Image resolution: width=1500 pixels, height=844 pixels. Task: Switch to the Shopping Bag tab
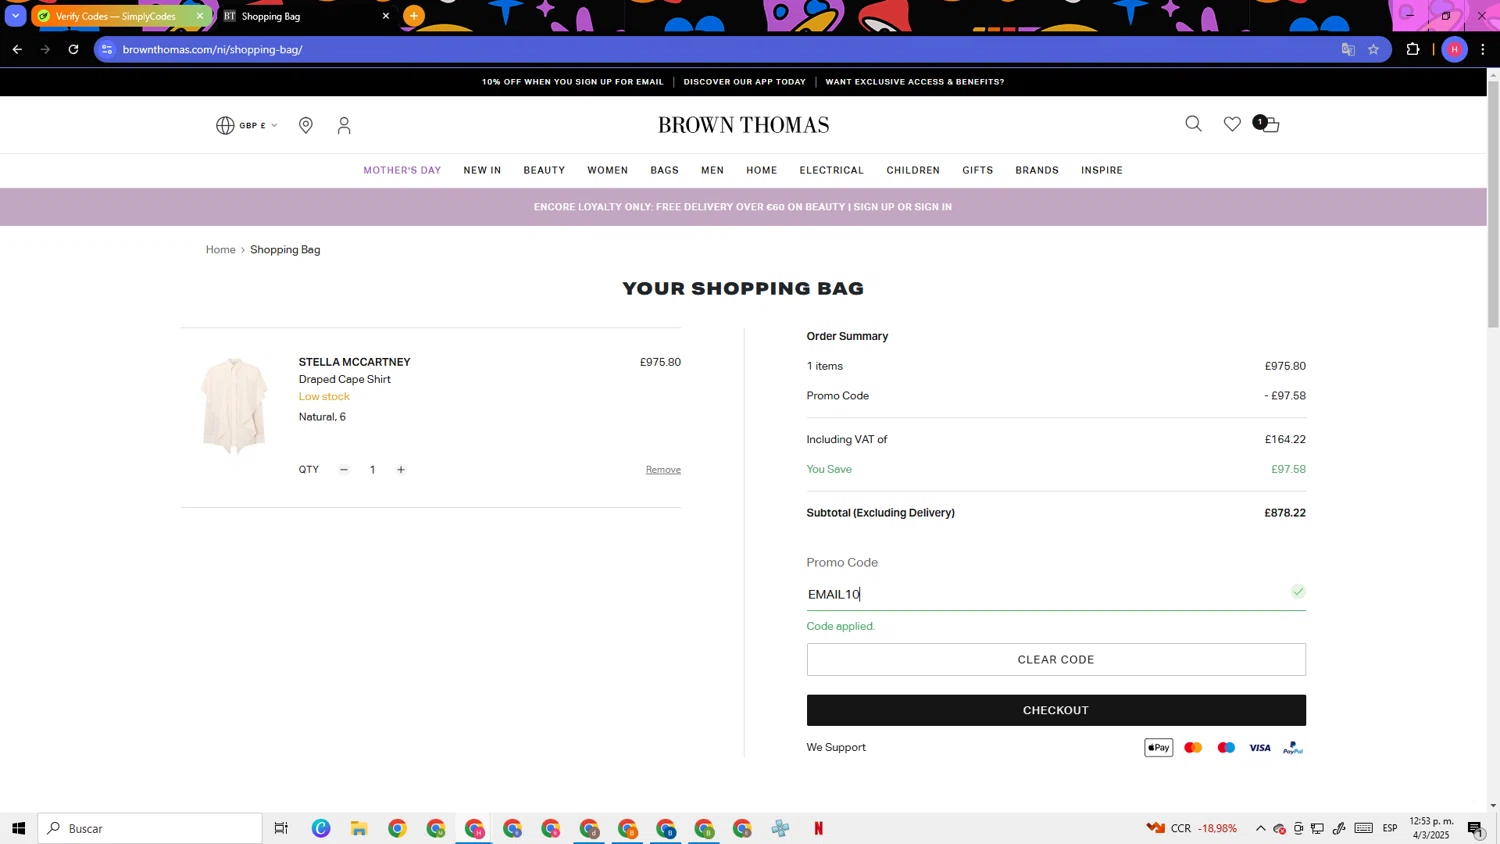click(300, 16)
